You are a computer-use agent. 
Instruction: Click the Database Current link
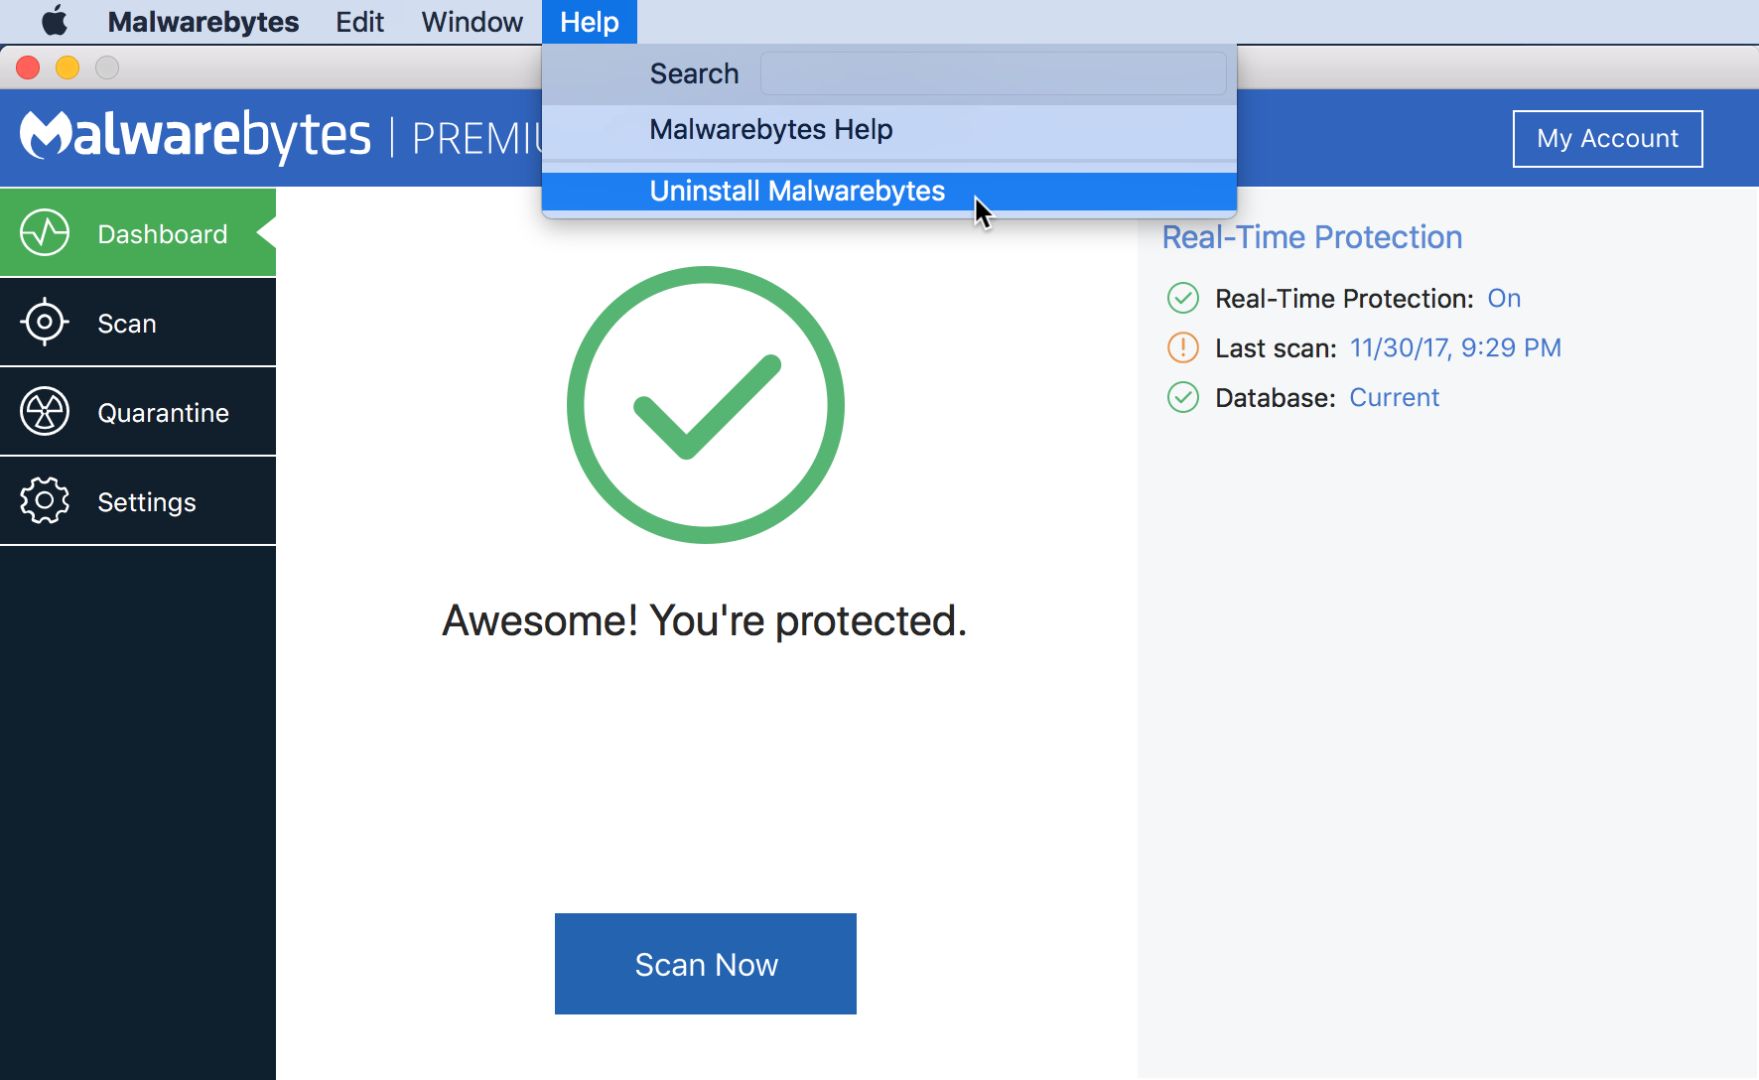(x=1394, y=398)
